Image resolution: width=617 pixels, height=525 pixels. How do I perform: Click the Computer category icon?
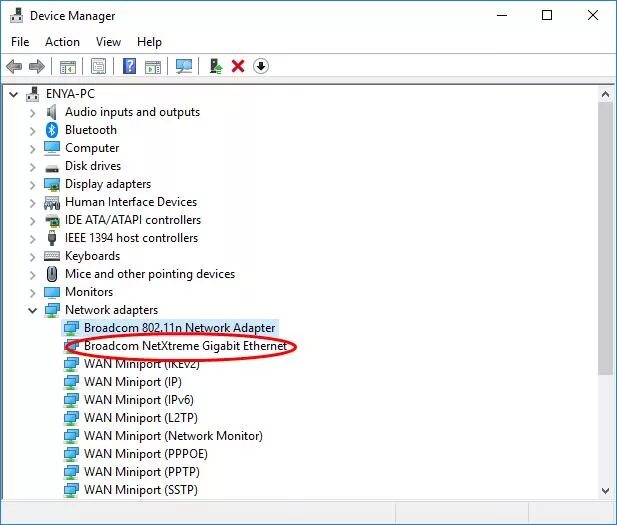[x=52, y=148]
